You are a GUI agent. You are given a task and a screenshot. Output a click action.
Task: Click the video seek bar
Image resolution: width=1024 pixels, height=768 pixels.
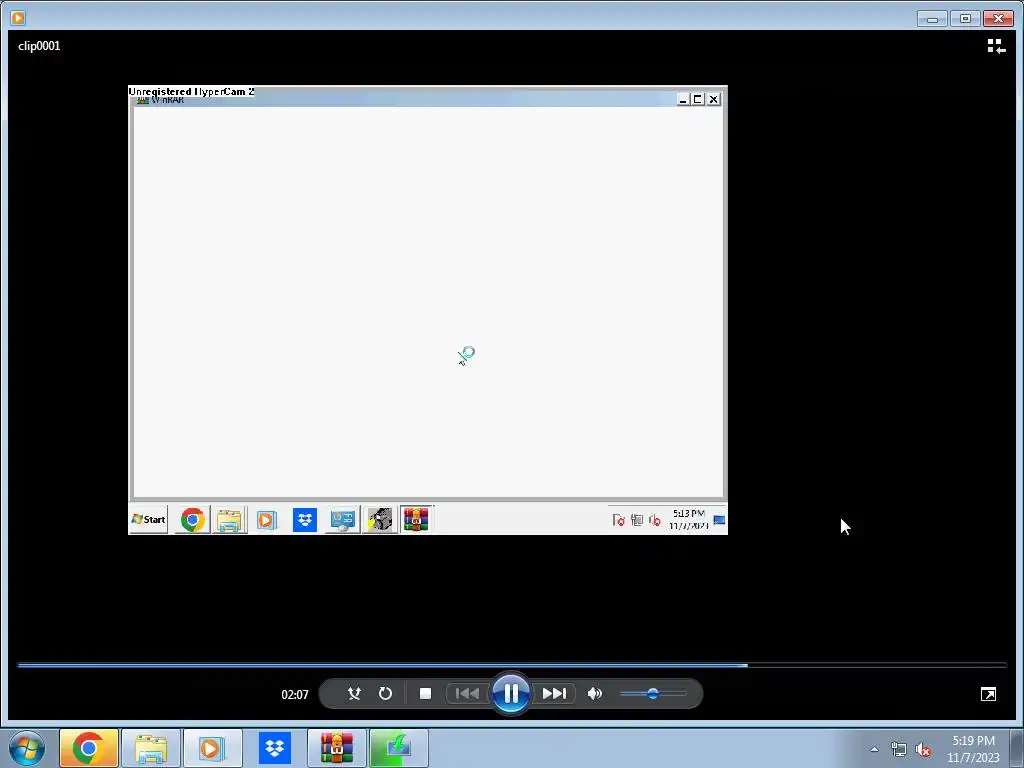click(512, 665)
